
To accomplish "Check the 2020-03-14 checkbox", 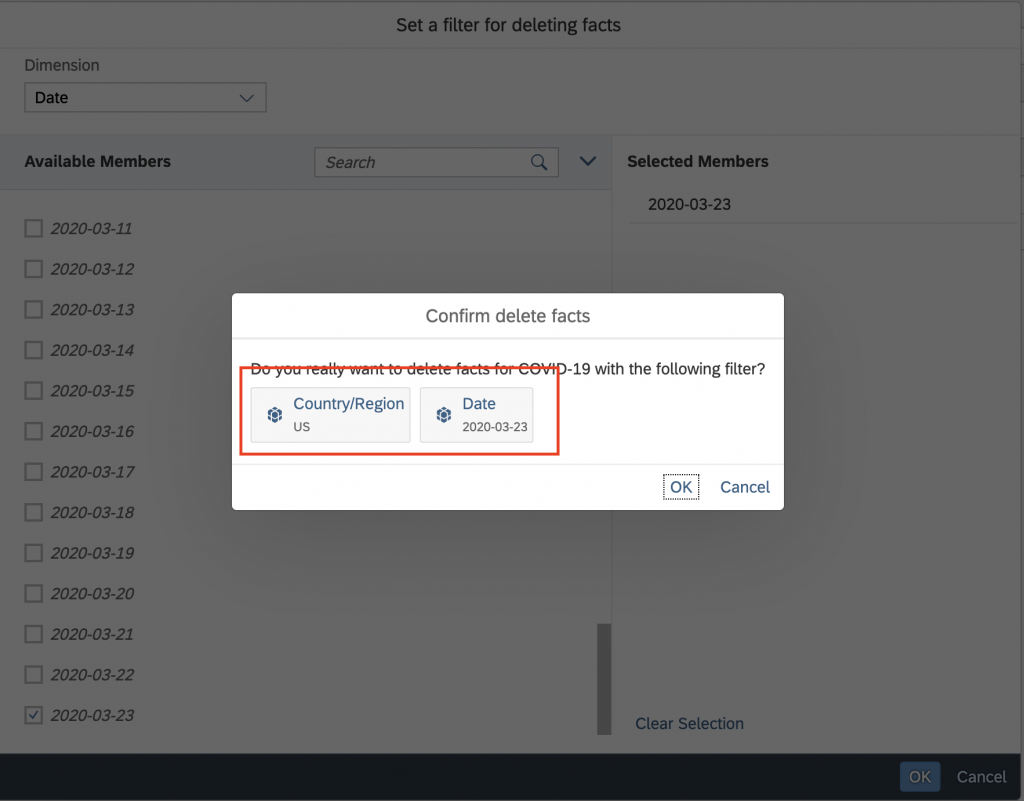I will coord(33,350).
